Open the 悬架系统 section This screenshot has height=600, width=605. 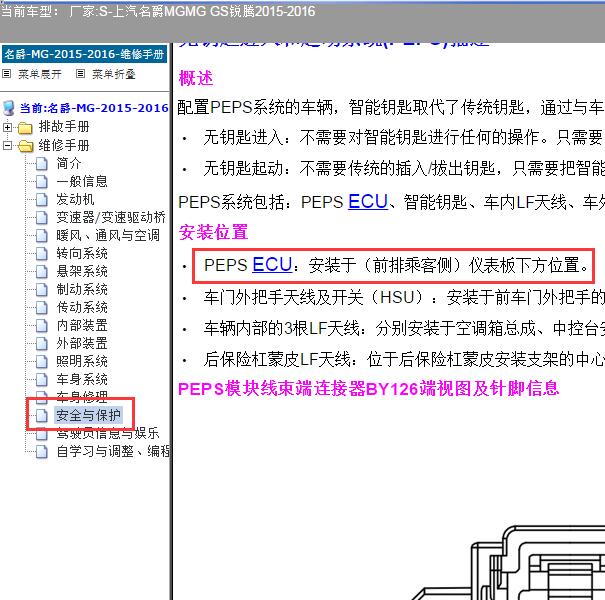[82, 271]
